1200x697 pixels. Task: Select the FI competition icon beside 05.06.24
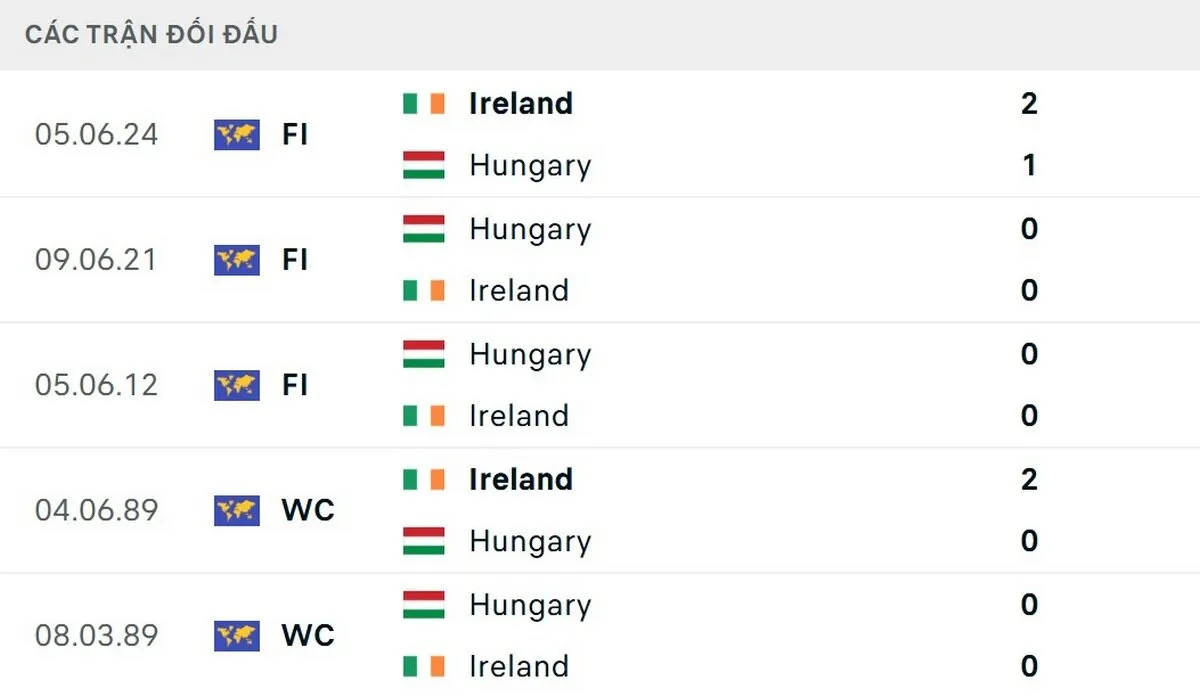(234, 134)
